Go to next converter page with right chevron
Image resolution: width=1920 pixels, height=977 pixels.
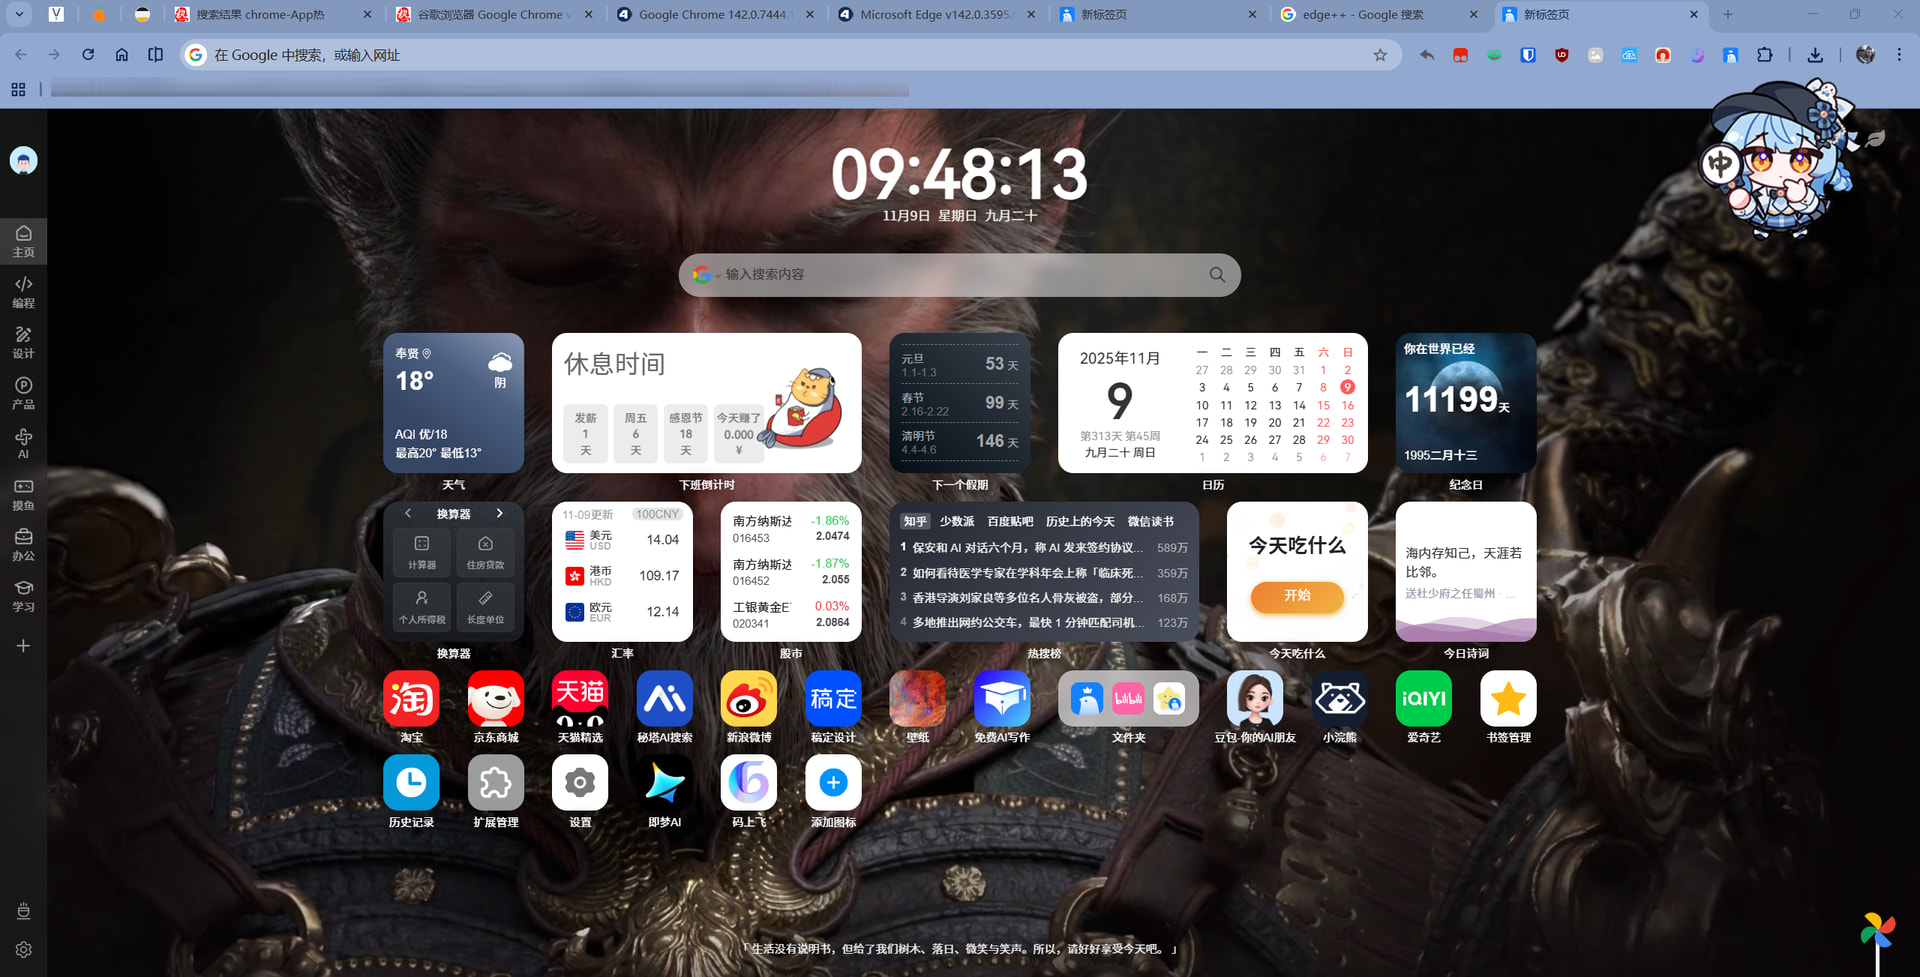[x=500, y=514]
